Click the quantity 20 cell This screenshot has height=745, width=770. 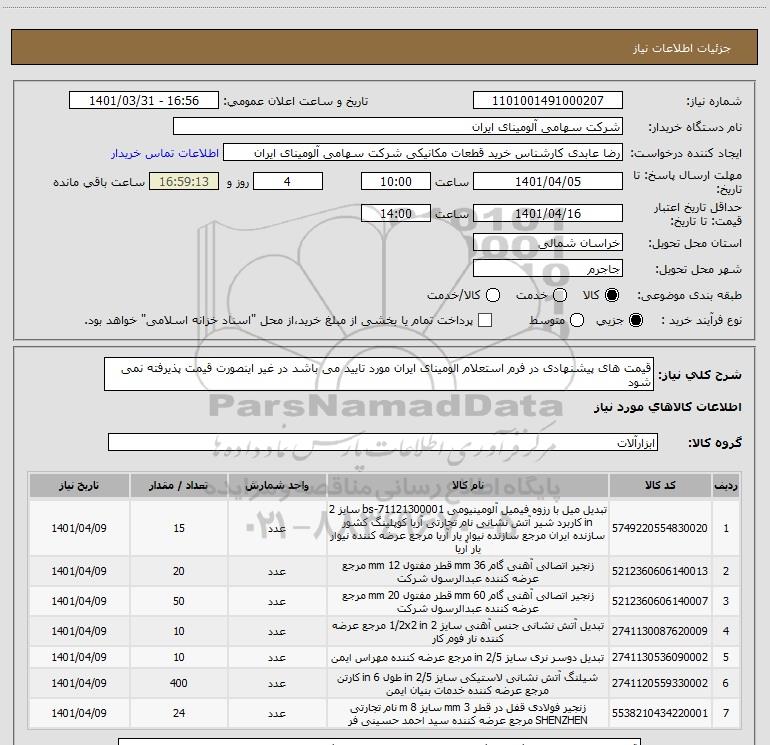pyautogui.click(x=179, y=571)
